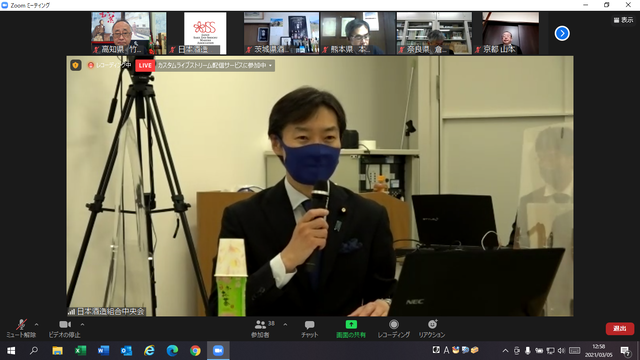Open network status tray icon
Image resolution: width=640 pixels, height=360 pixels.
pos(550,351)
